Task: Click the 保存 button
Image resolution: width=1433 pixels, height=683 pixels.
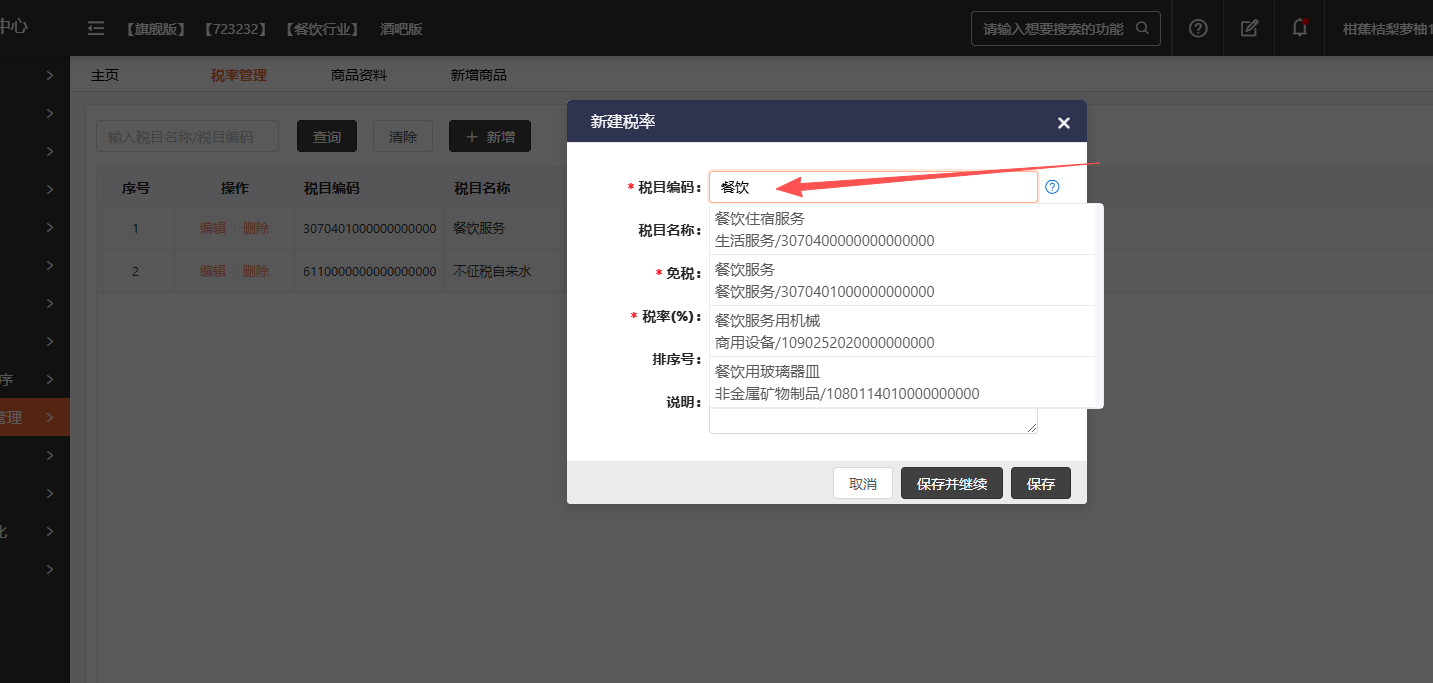Action: pos(1040,483)
